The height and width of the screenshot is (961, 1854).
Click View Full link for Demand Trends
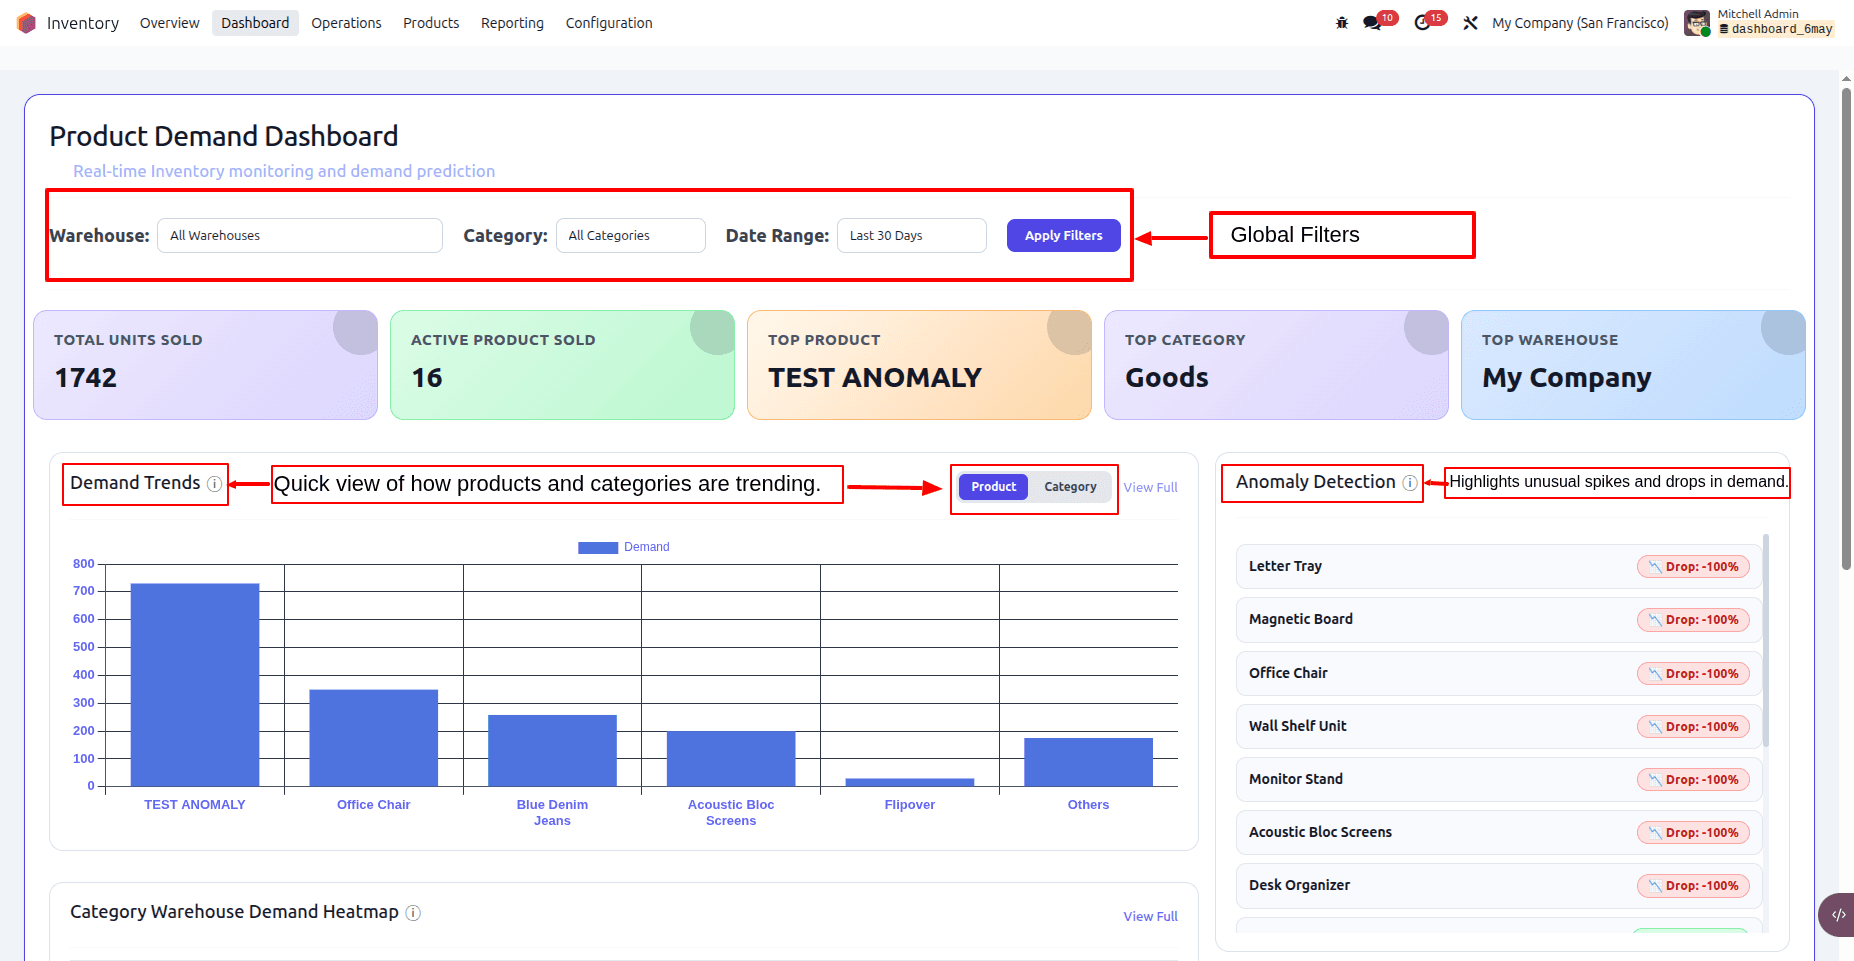pyautogui.click(x=1150, y=488)
